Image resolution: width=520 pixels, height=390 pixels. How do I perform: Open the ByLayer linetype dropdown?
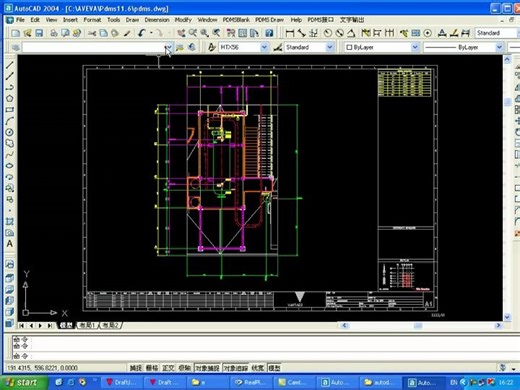click(499, 47)
